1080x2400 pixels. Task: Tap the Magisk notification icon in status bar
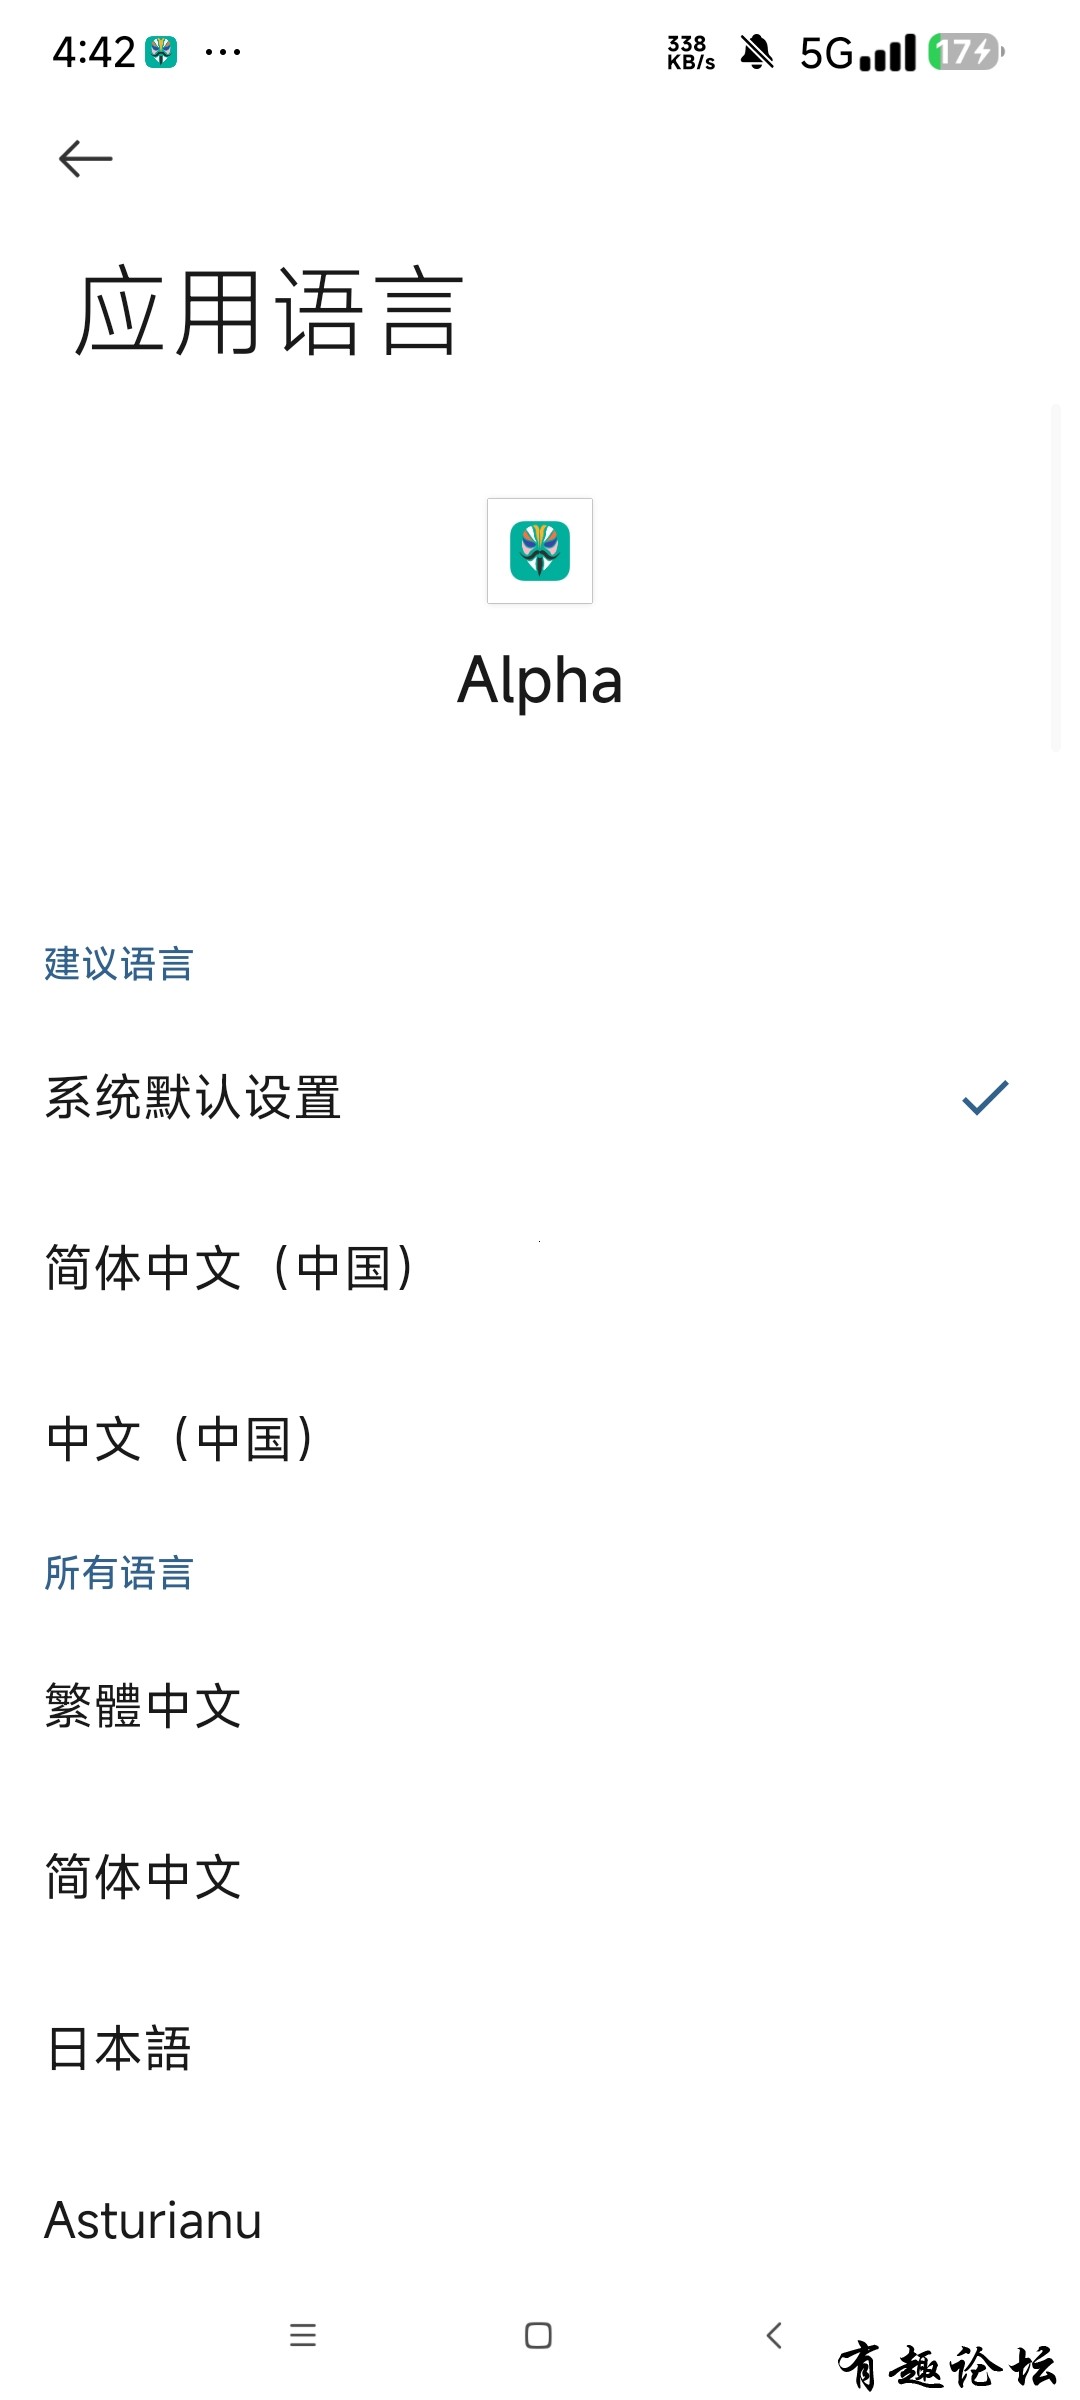(161, 52)
